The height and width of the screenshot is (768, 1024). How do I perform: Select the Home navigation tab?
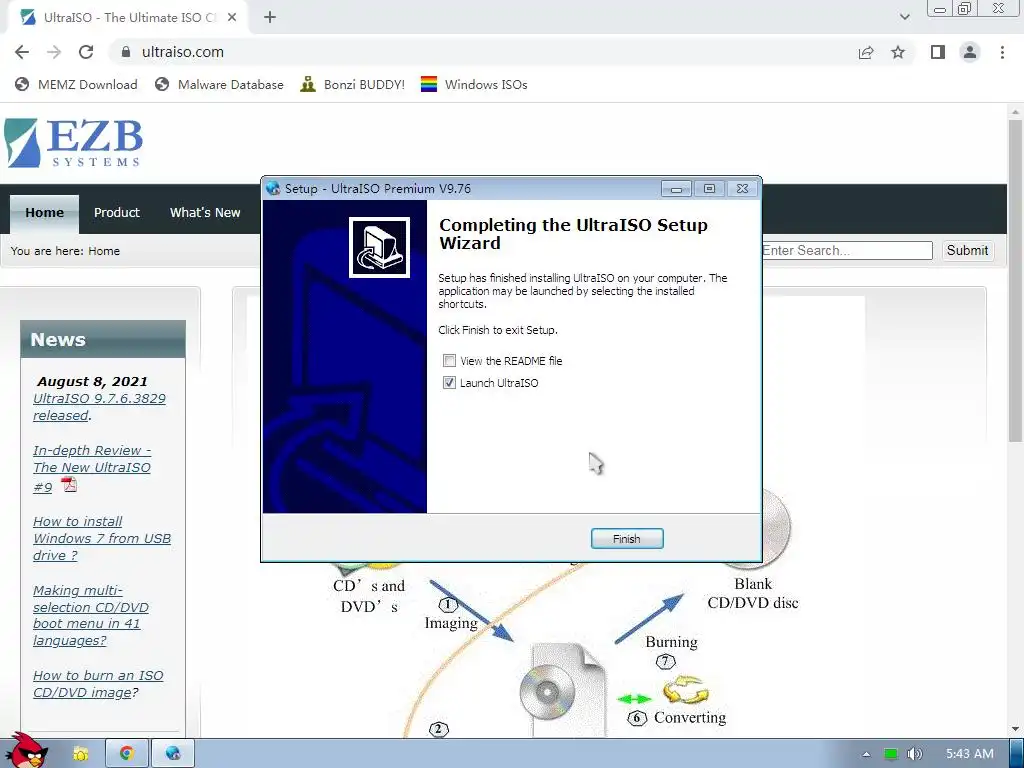click(x=44, y=213)
